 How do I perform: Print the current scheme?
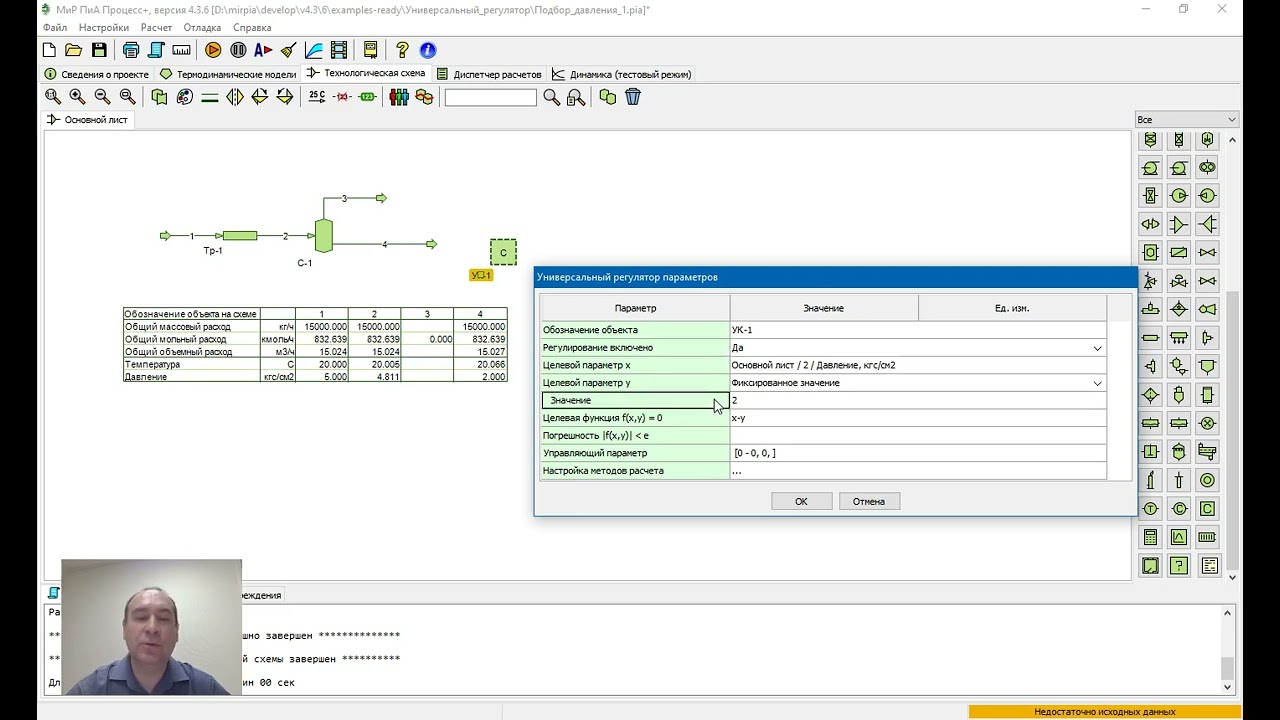point(131,50)
